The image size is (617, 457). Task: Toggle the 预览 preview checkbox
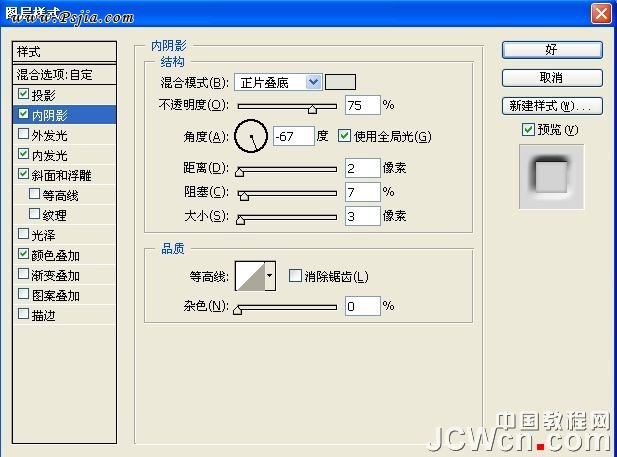point(528,129)
